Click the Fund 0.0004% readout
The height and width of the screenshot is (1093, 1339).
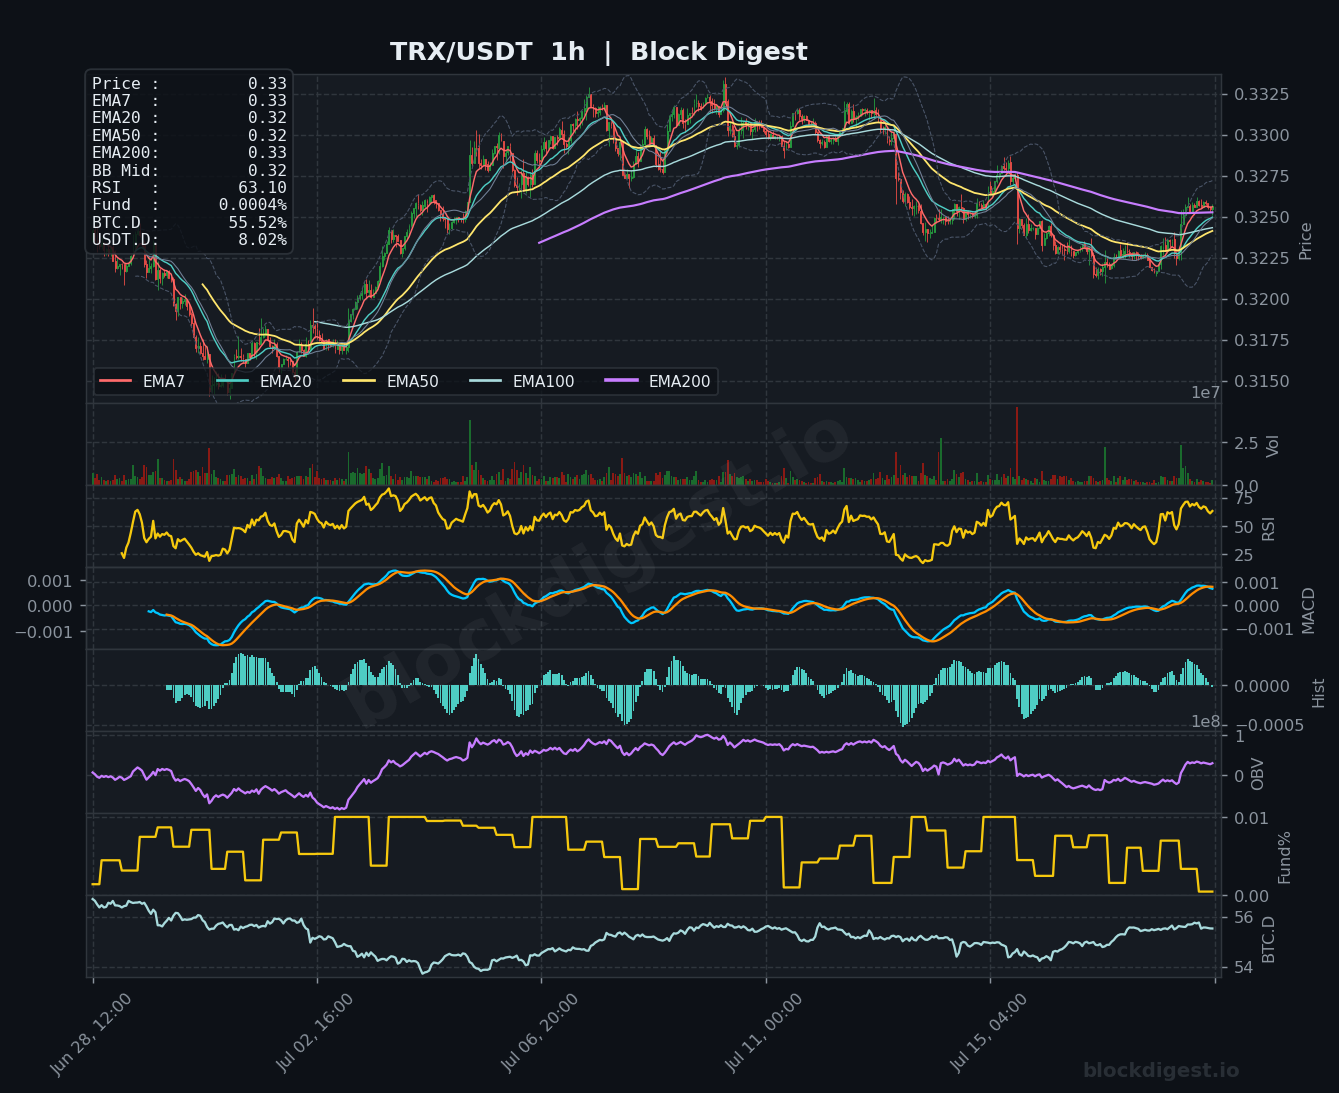tap(189, 205)
